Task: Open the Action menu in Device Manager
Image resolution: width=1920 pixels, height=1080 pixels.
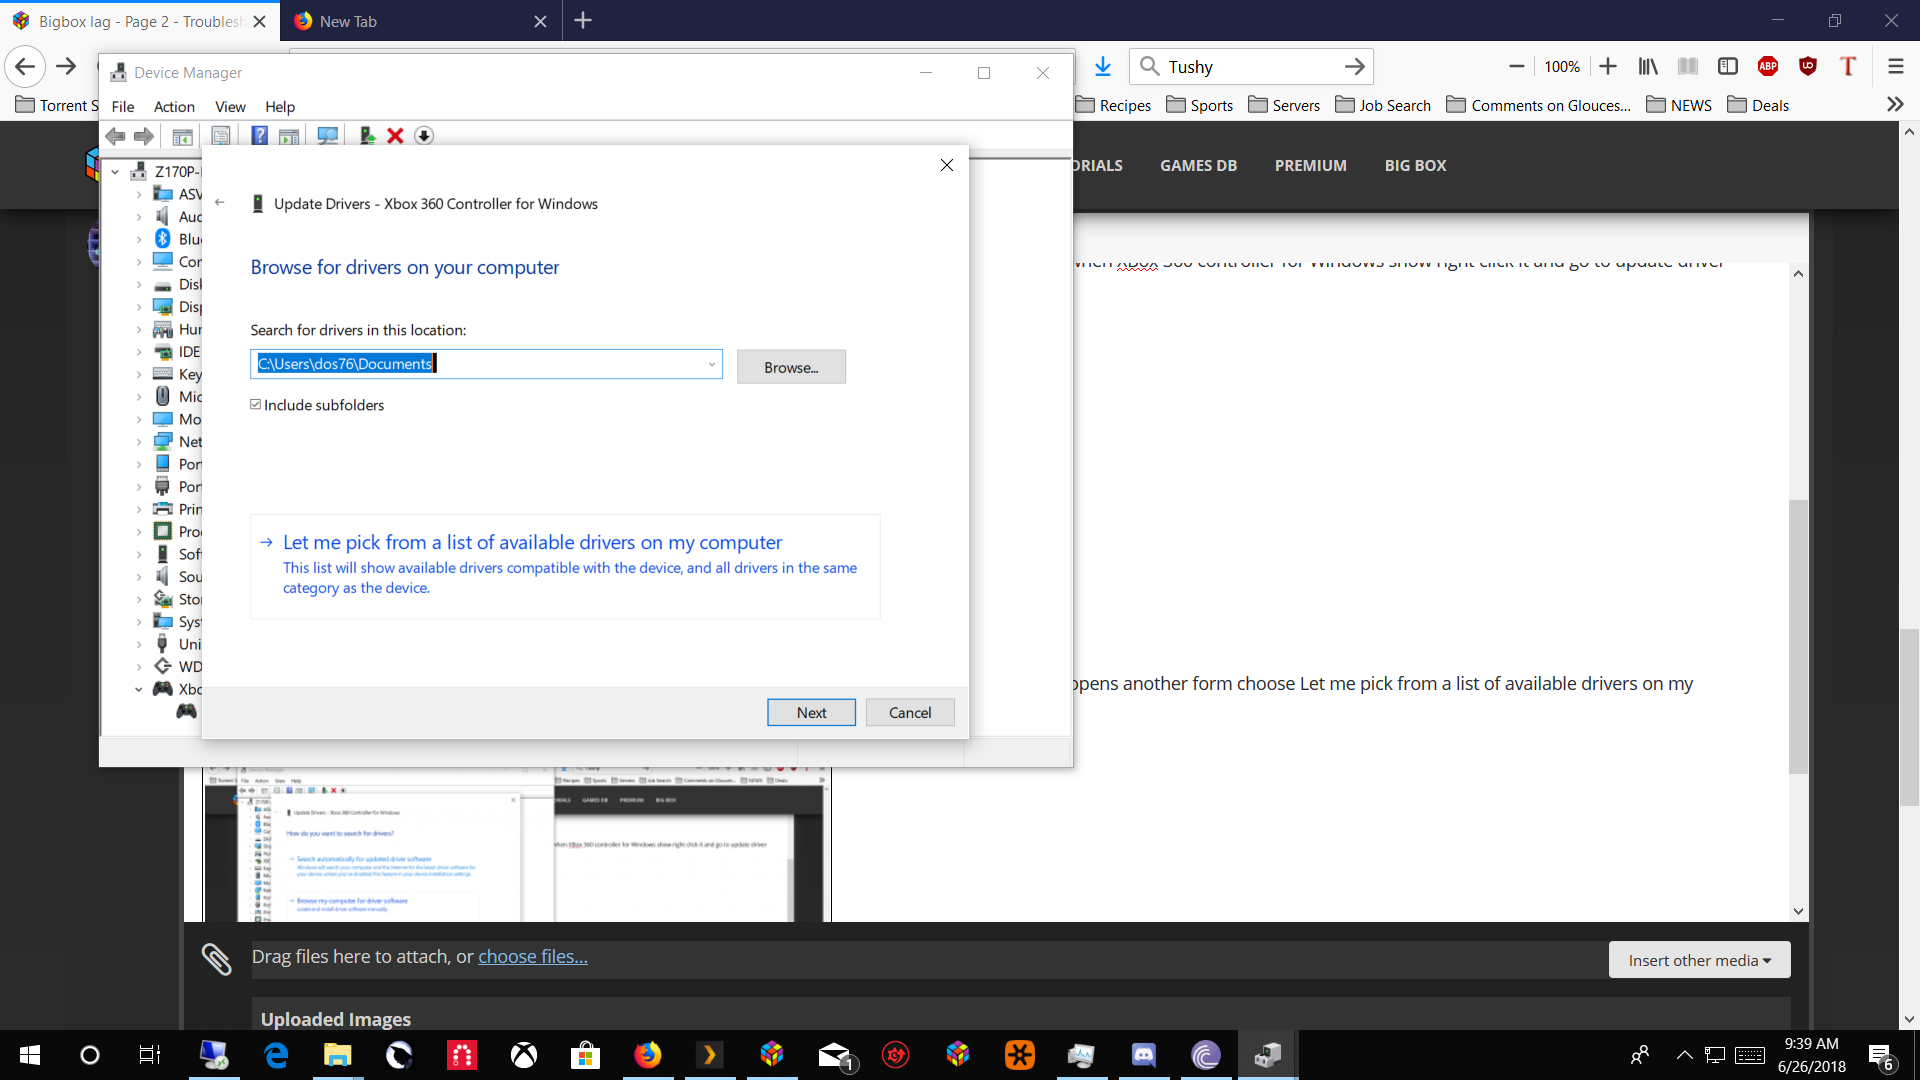Action: (174, 107)
